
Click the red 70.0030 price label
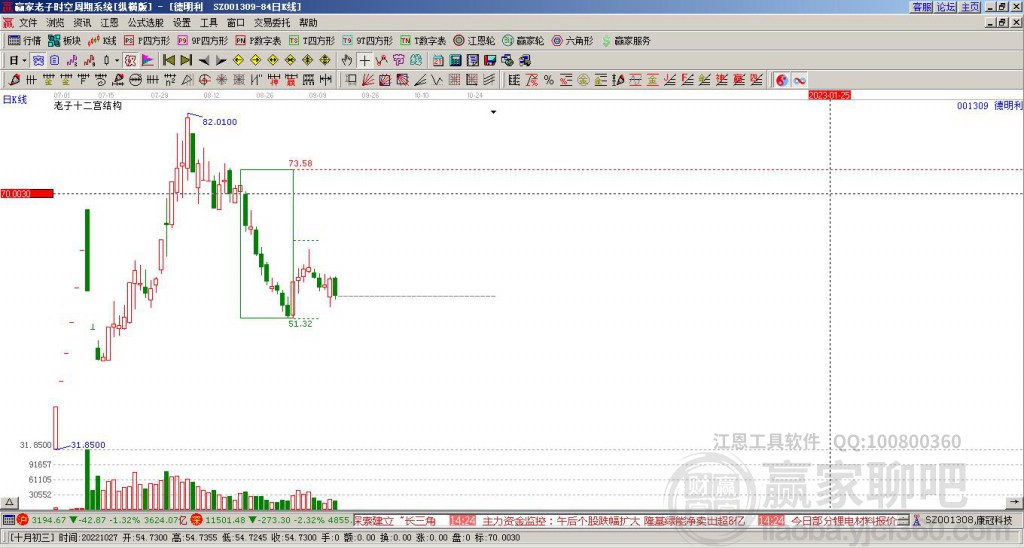[27, 193]
